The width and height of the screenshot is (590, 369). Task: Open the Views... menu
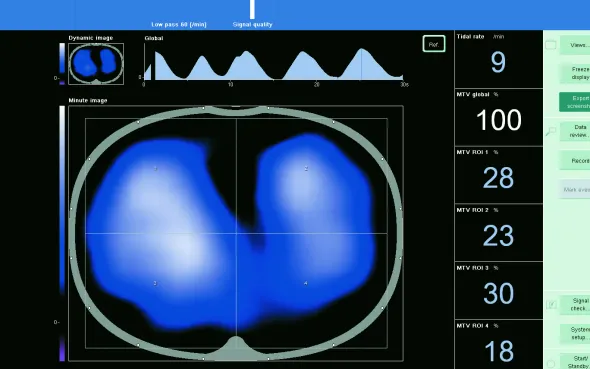(576, 45)
